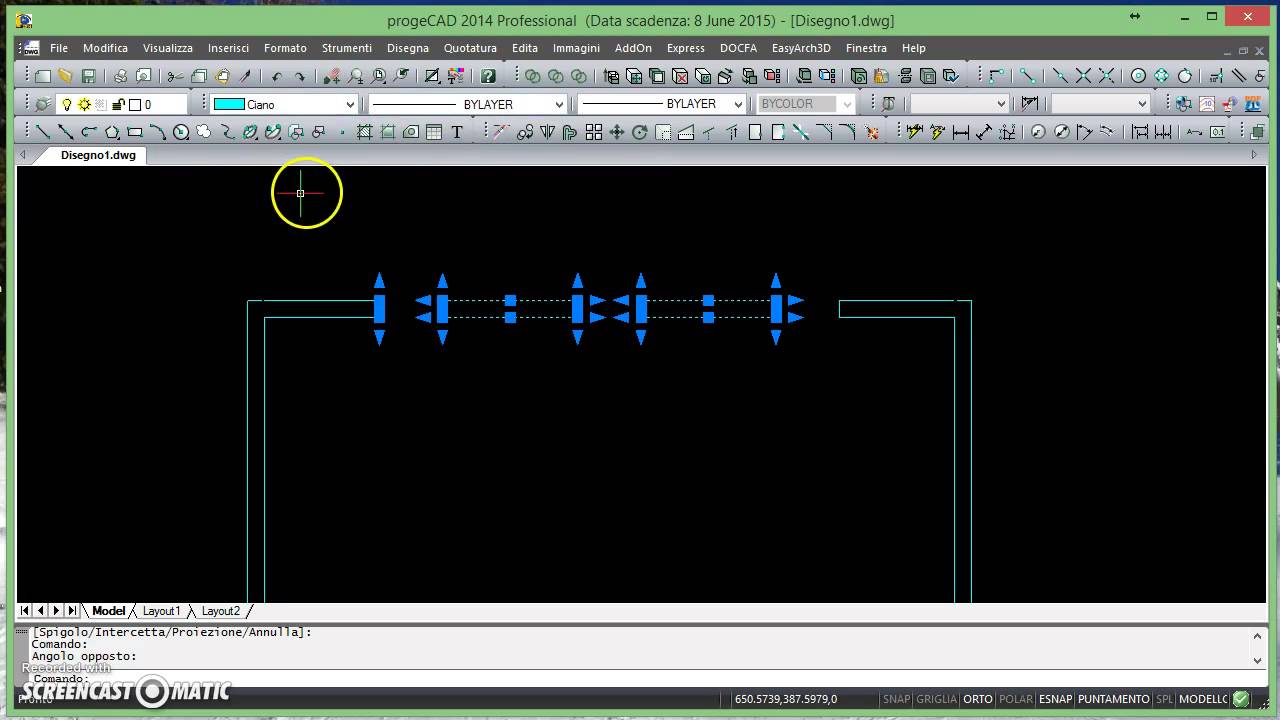Click the Undo arrow icon
Image resolution: width=1280 pixels, height=720 pixels.
277,76
